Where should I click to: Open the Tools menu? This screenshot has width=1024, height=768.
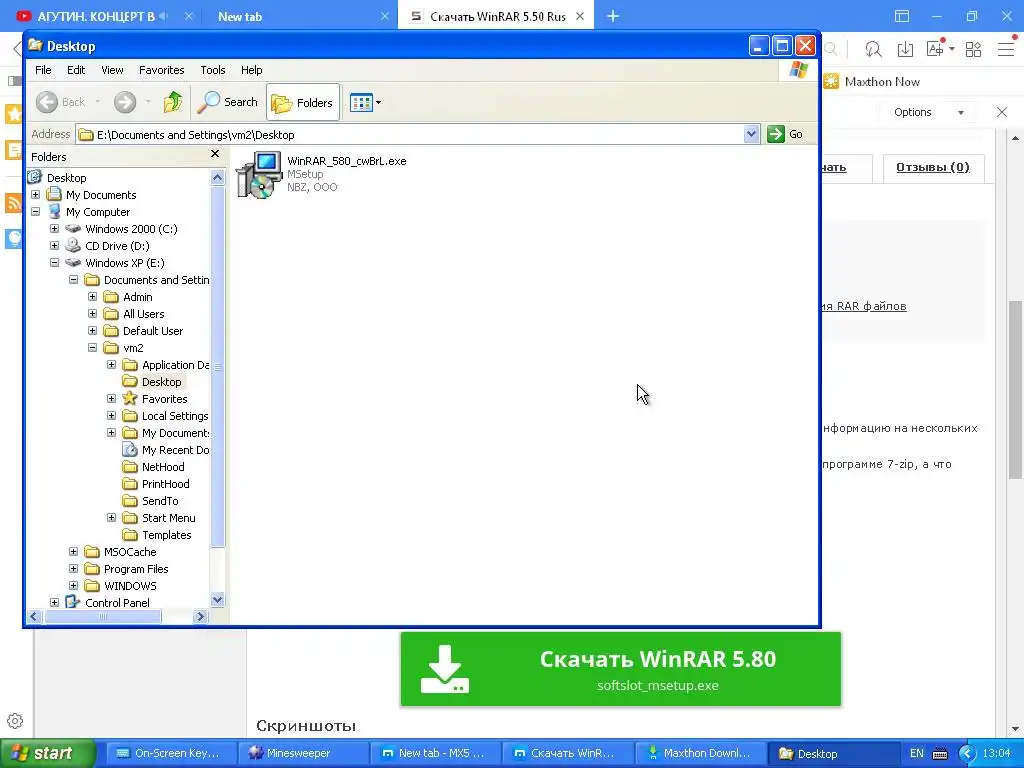[x=213, y=70]
